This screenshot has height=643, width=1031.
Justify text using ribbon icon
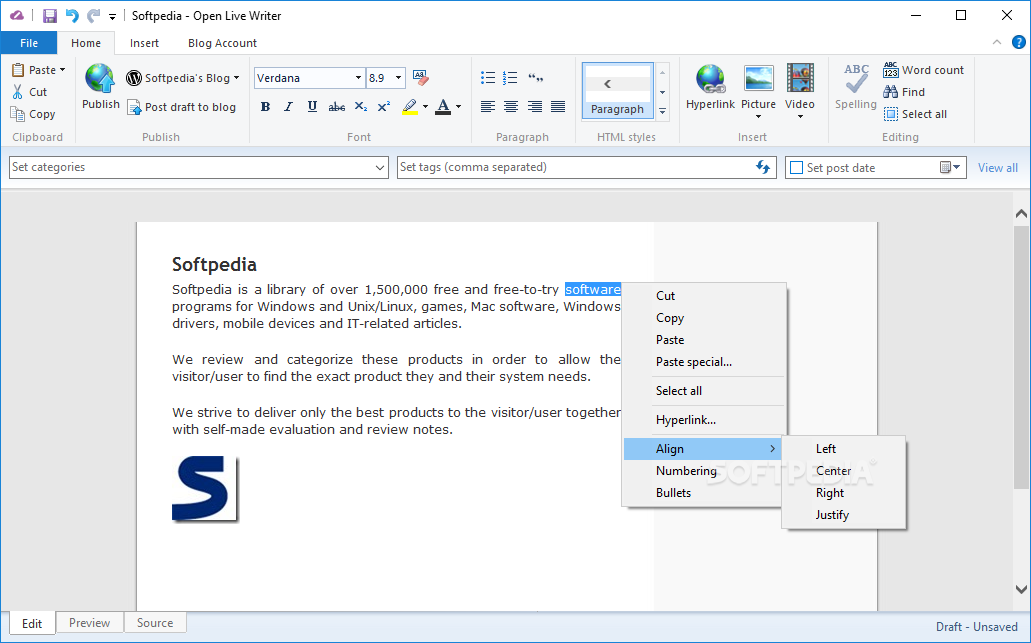coord(558,107)
